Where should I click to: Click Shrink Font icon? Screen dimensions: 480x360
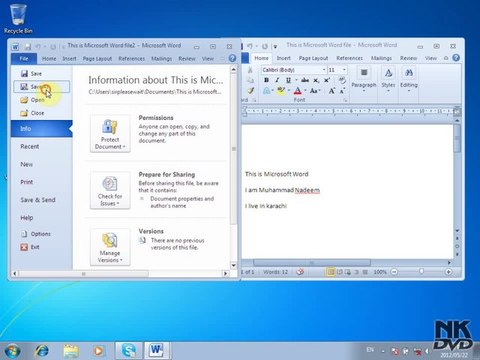coord(342,91)
